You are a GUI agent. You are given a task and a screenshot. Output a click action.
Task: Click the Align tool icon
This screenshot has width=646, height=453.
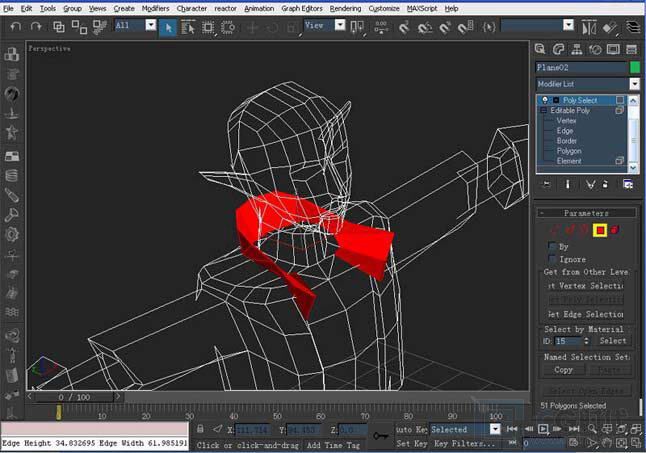click(x=610, y=28)
